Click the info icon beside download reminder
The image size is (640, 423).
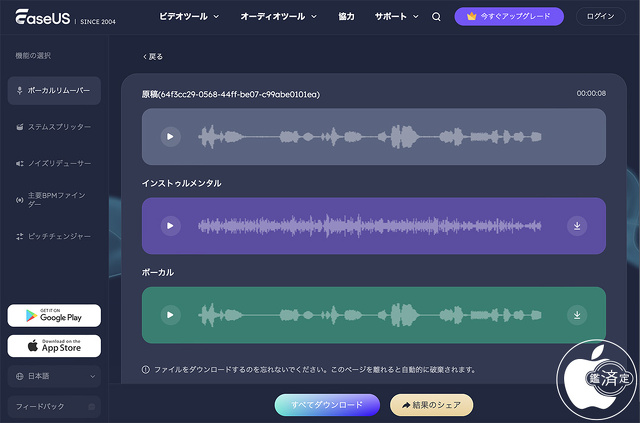(146, 370)
